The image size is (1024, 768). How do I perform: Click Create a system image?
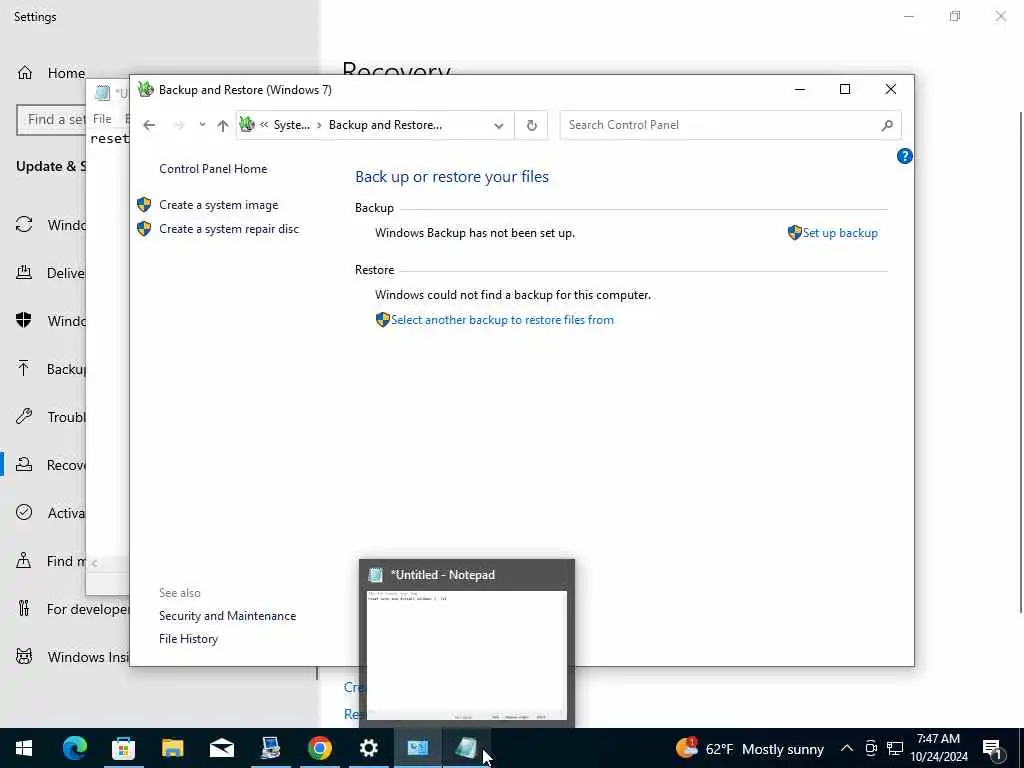218,204
